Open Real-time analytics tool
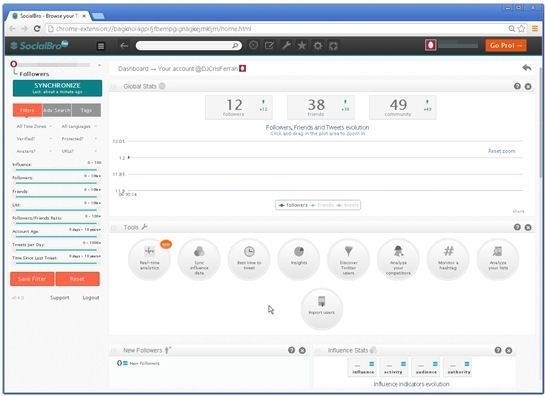The height and width of the screenshot is (396, 545). click(x=149, y=259)
